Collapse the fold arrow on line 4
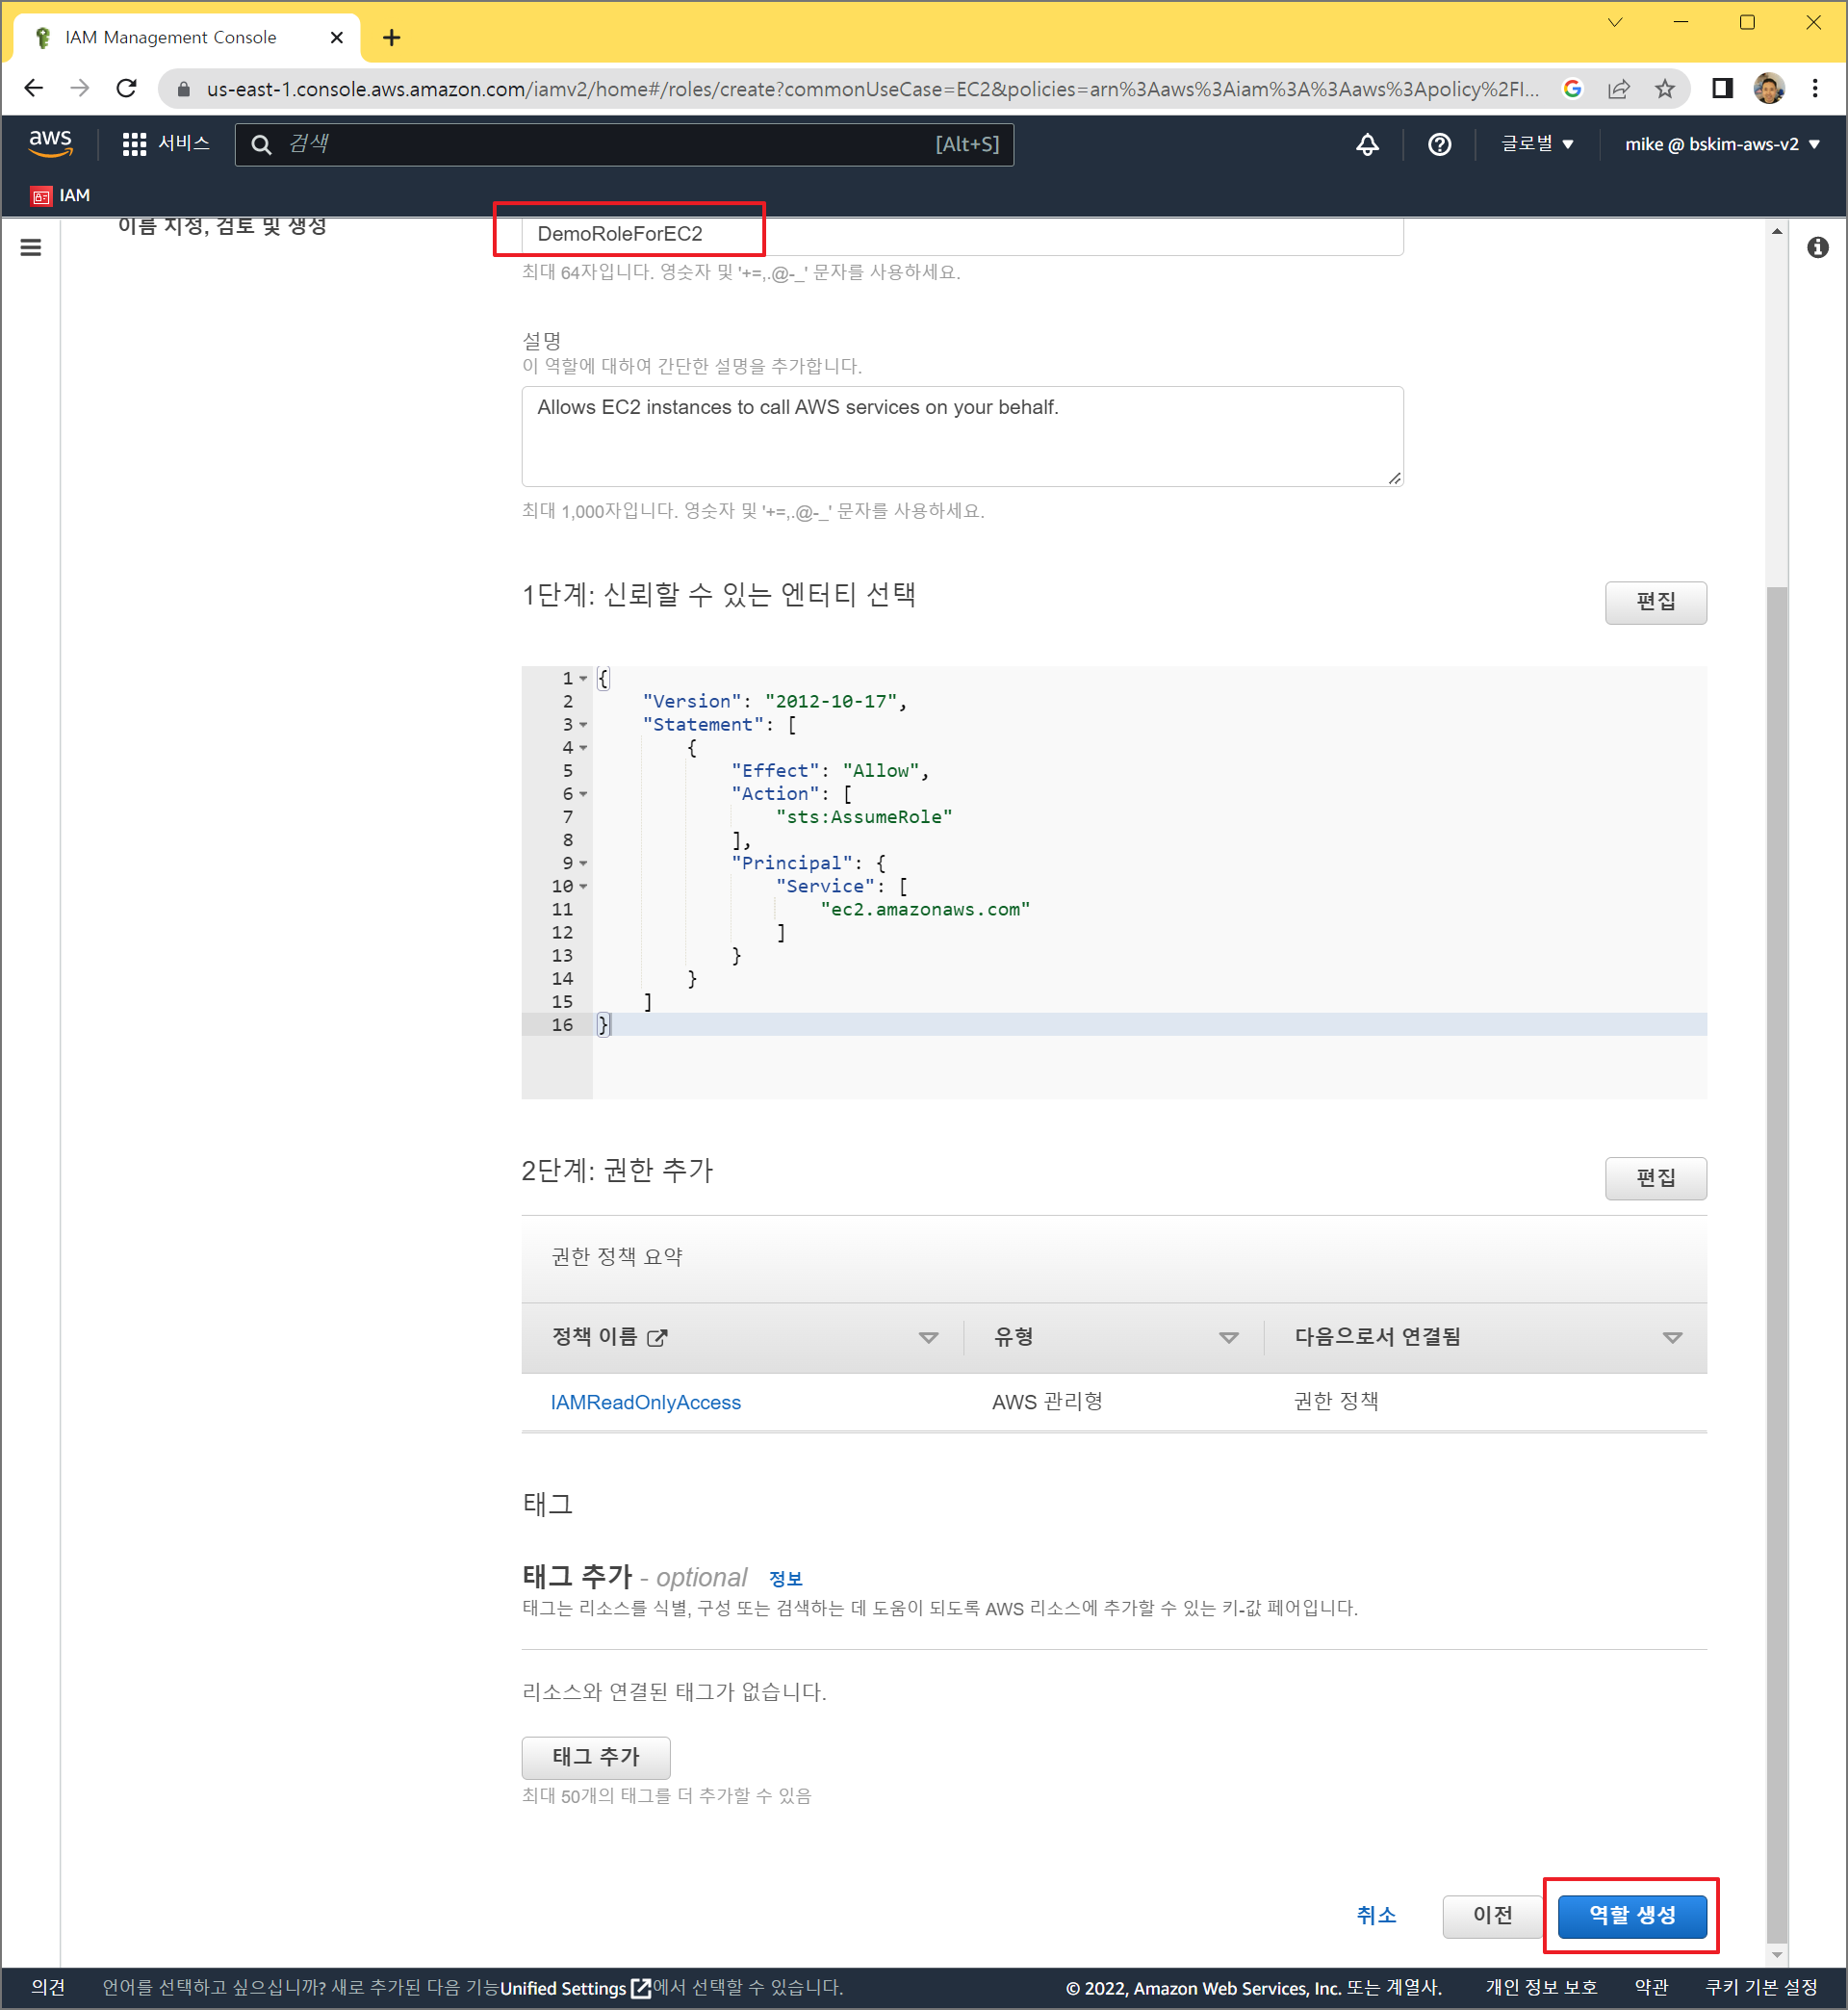Viewport: 1848px width, 2010px height. 584,748
